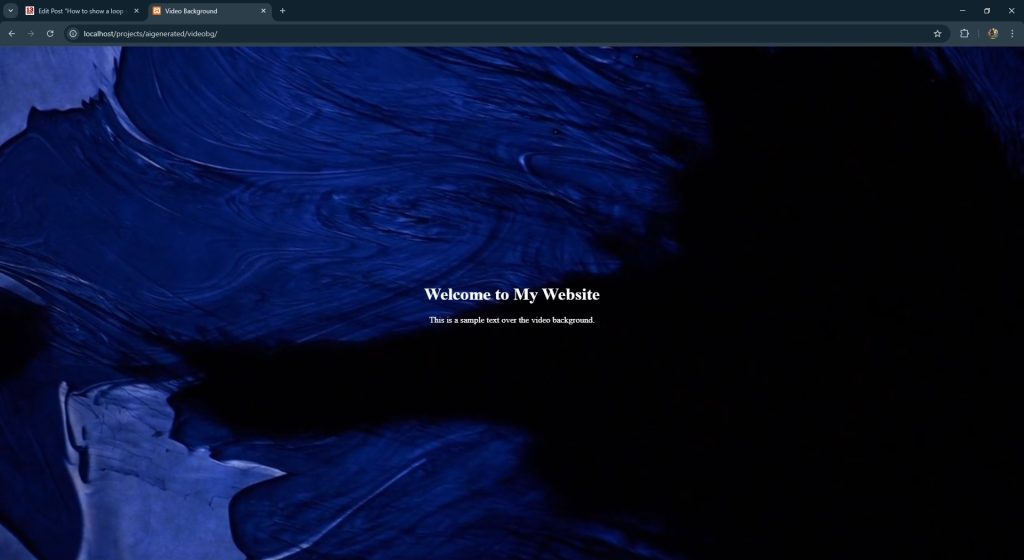Open the Chrome profile avatar
The image size is (1024, 560).
click(x=992, y=33)
